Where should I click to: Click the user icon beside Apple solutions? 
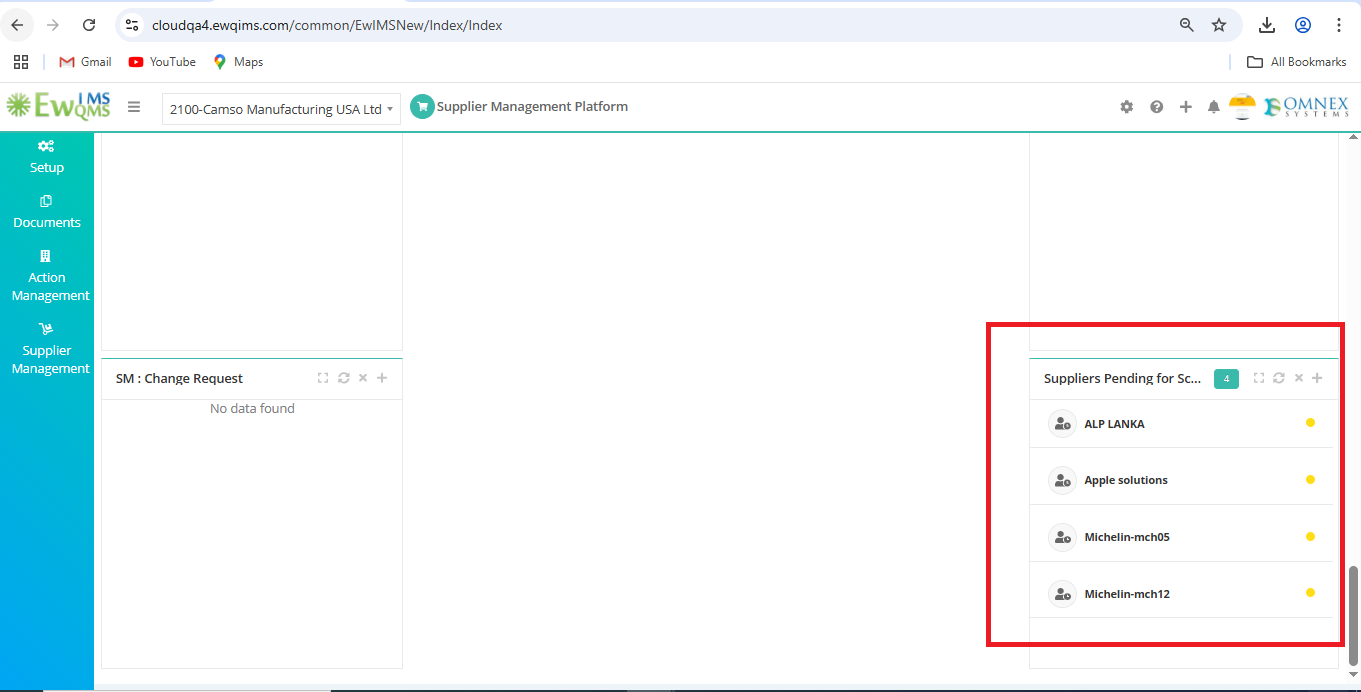pyautogui.click(x=1062, y=480)
